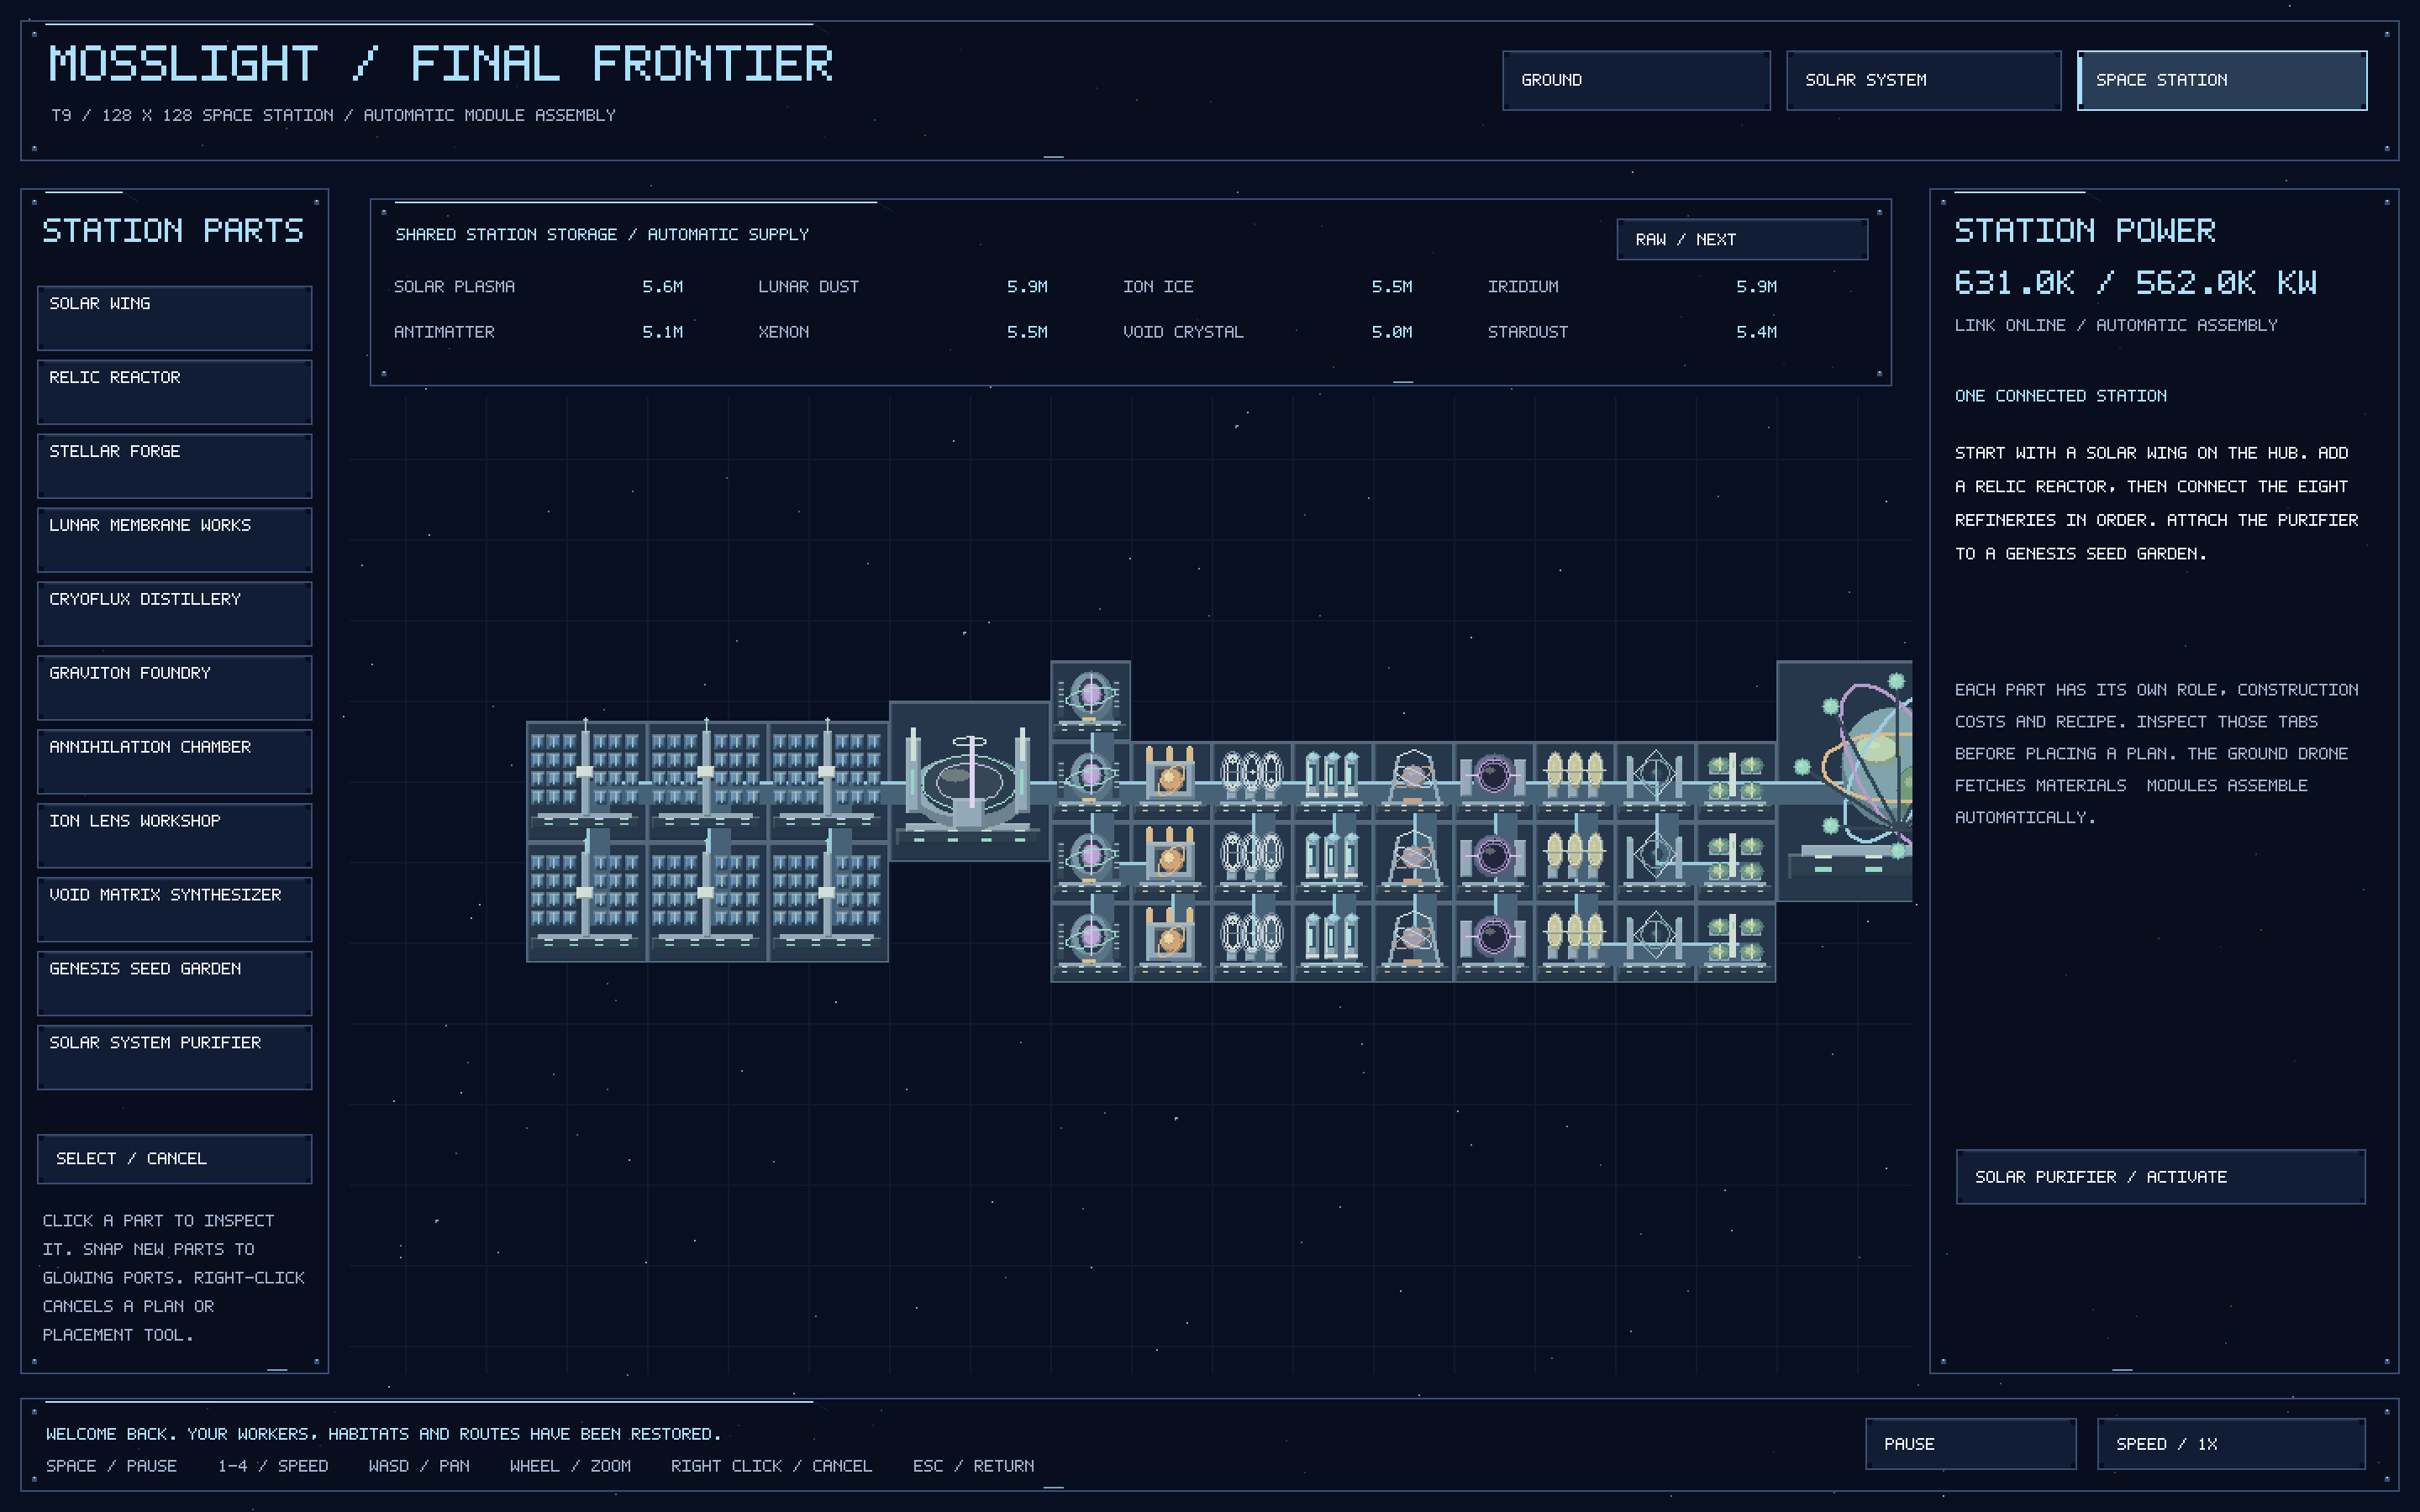
Task: Inspect the top-row Void Matrix Synthesizer diamond module
Action: click(1655, 781)
